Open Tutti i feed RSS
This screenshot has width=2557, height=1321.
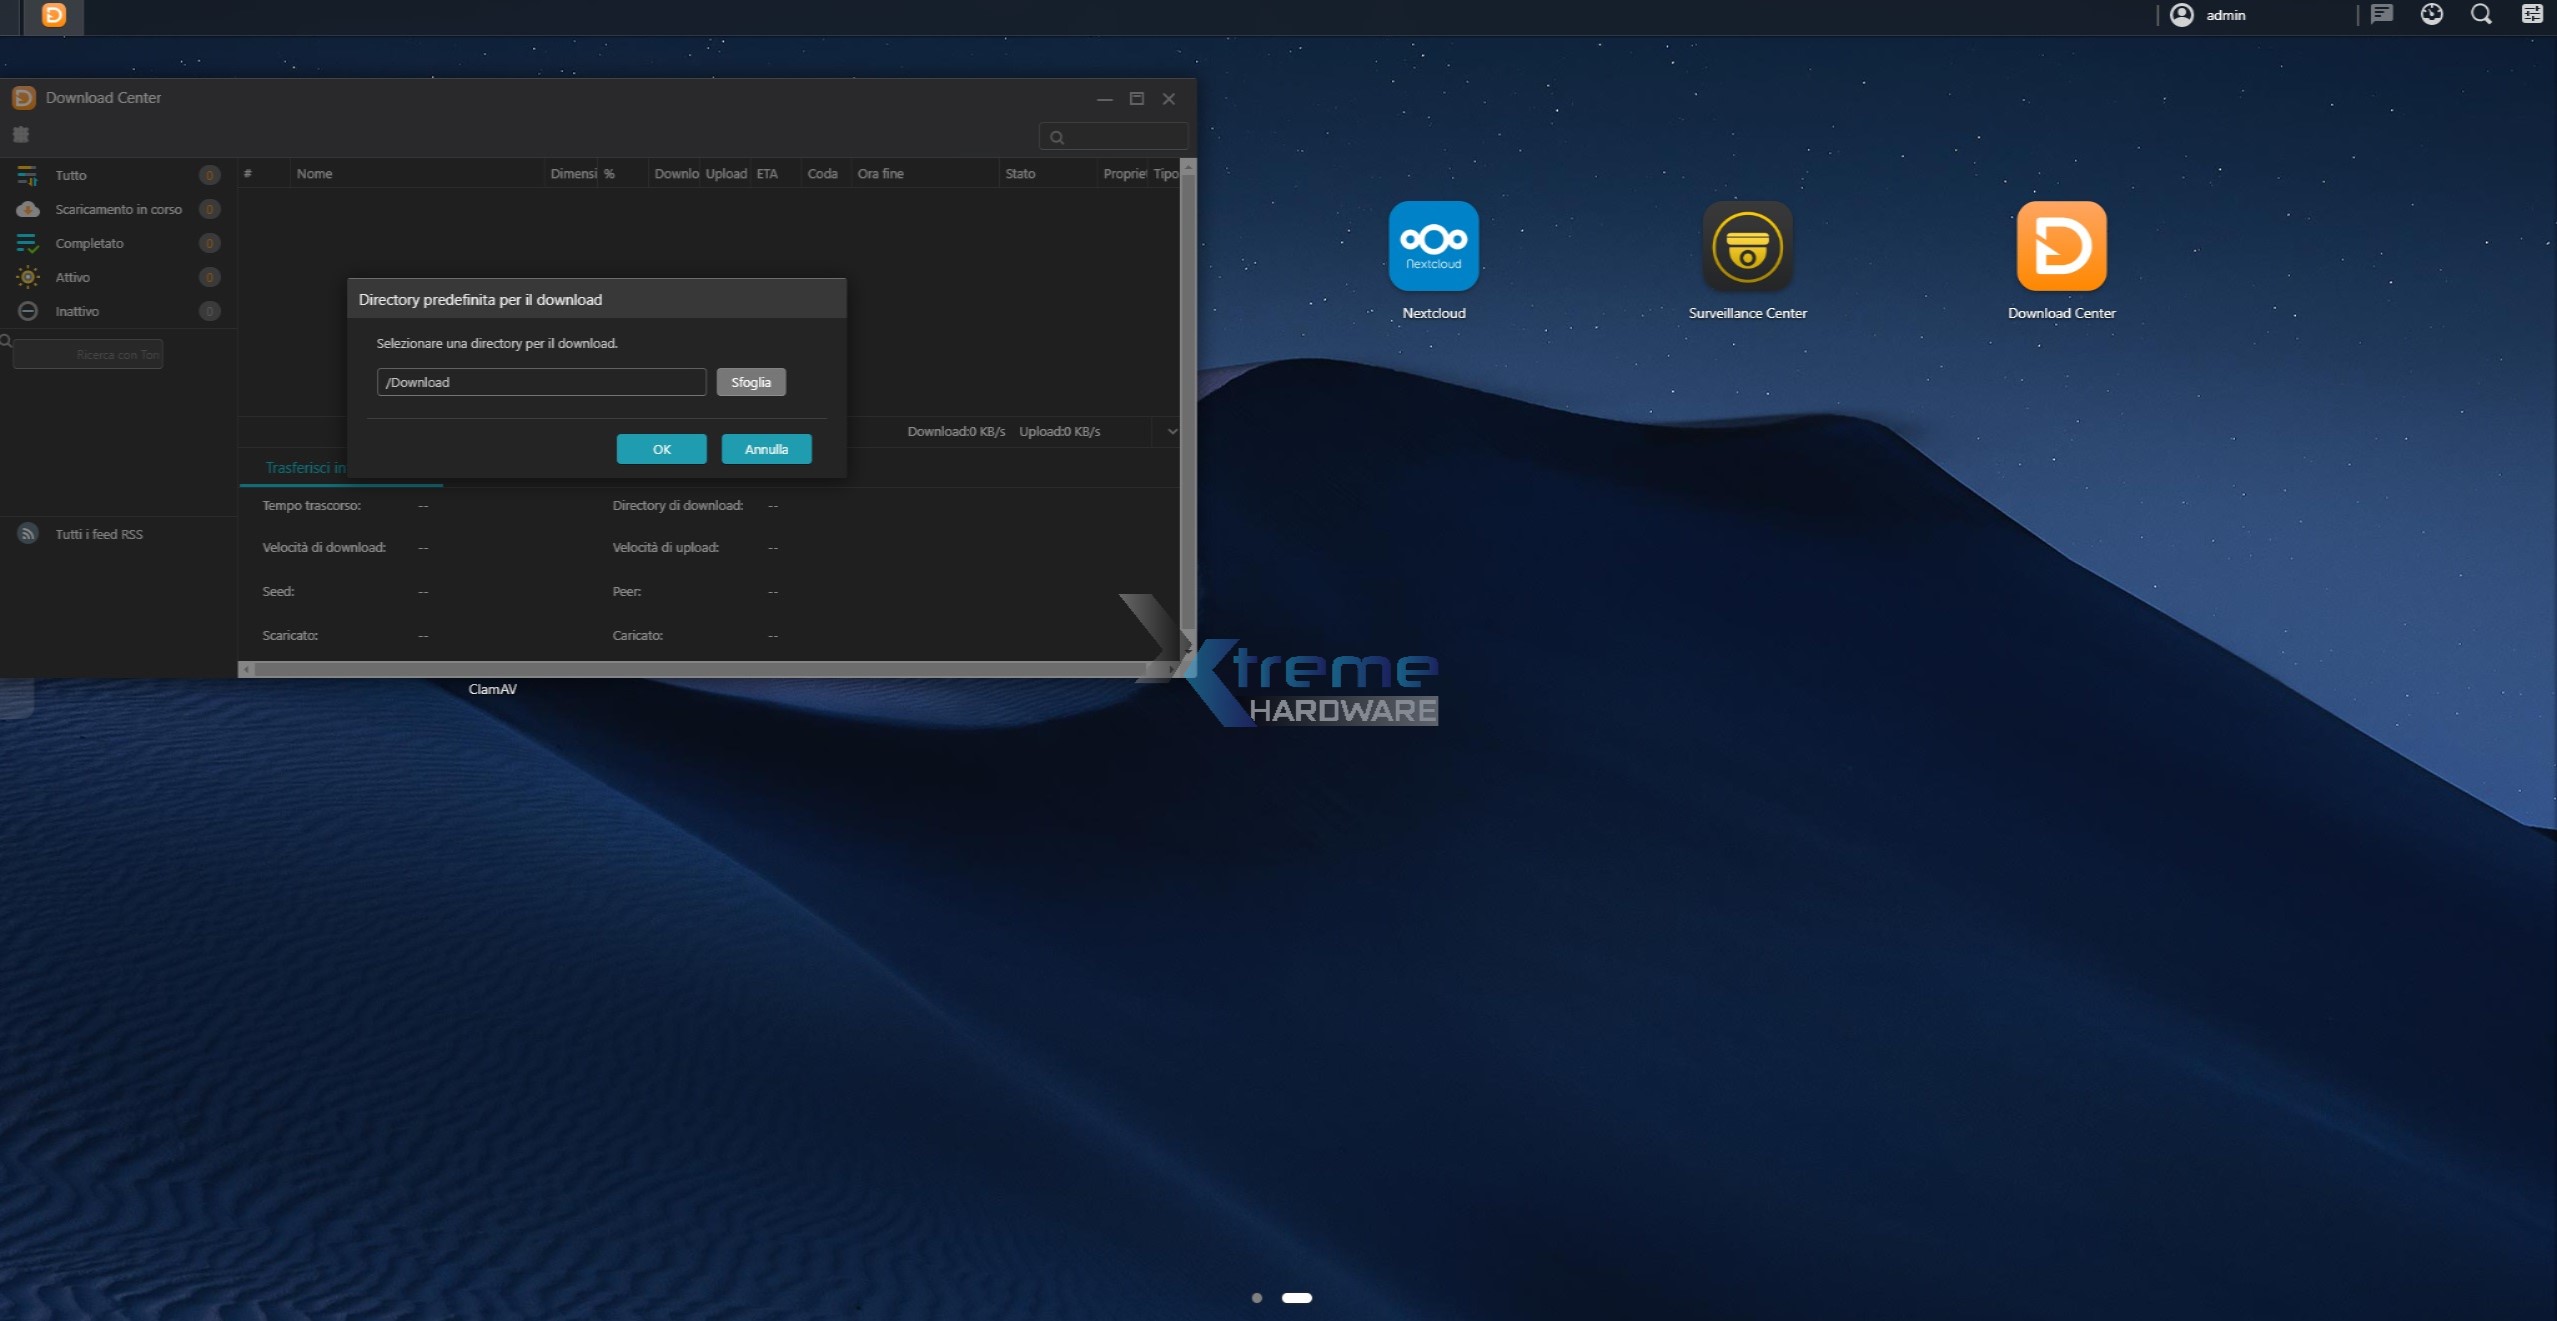99,534
